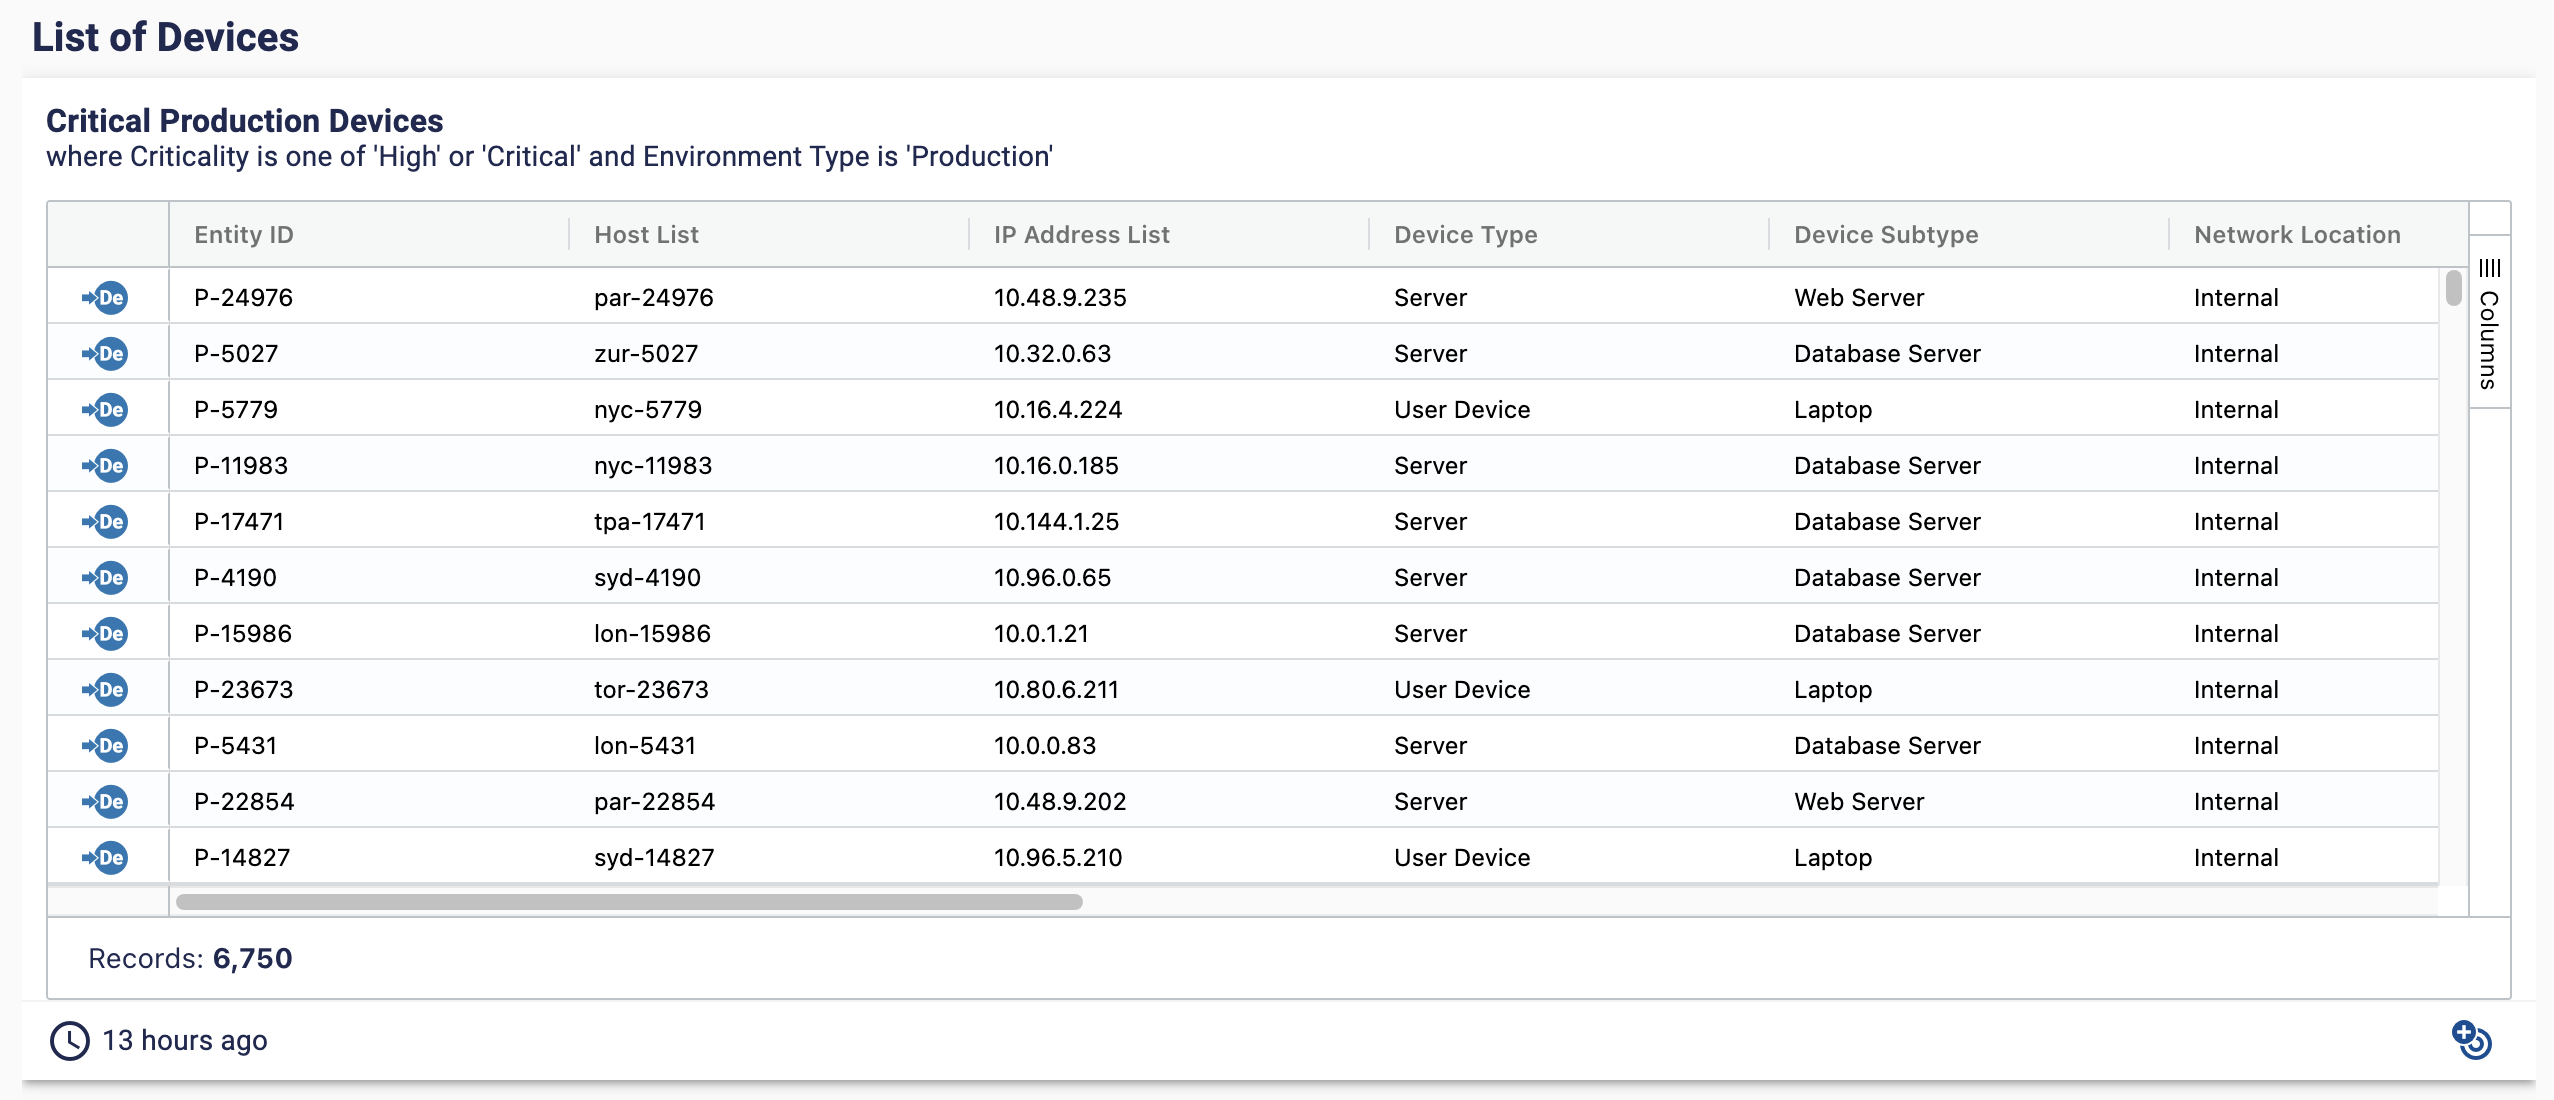
Task: Click host name tpa-17471
Action: [650, 521]
